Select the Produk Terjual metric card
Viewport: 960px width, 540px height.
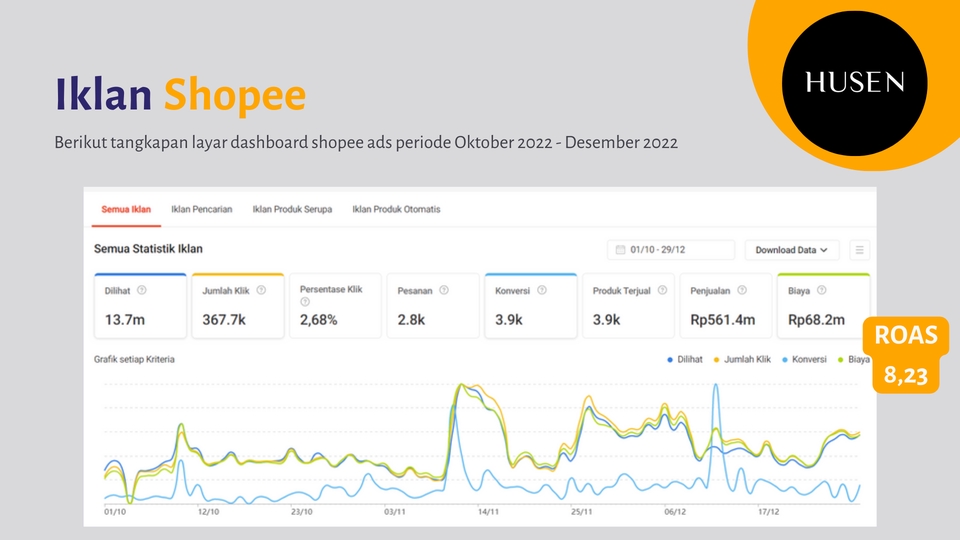click(x=628, y=306)
